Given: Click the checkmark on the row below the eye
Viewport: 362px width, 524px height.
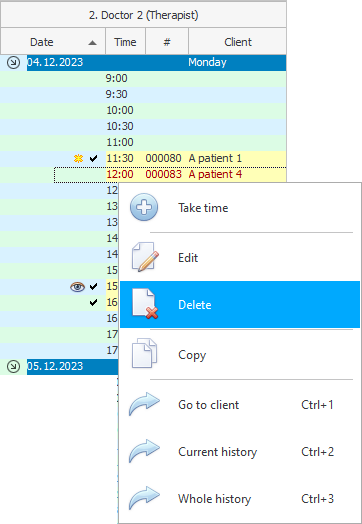Looking at the screenshot, I should [94, 302].
